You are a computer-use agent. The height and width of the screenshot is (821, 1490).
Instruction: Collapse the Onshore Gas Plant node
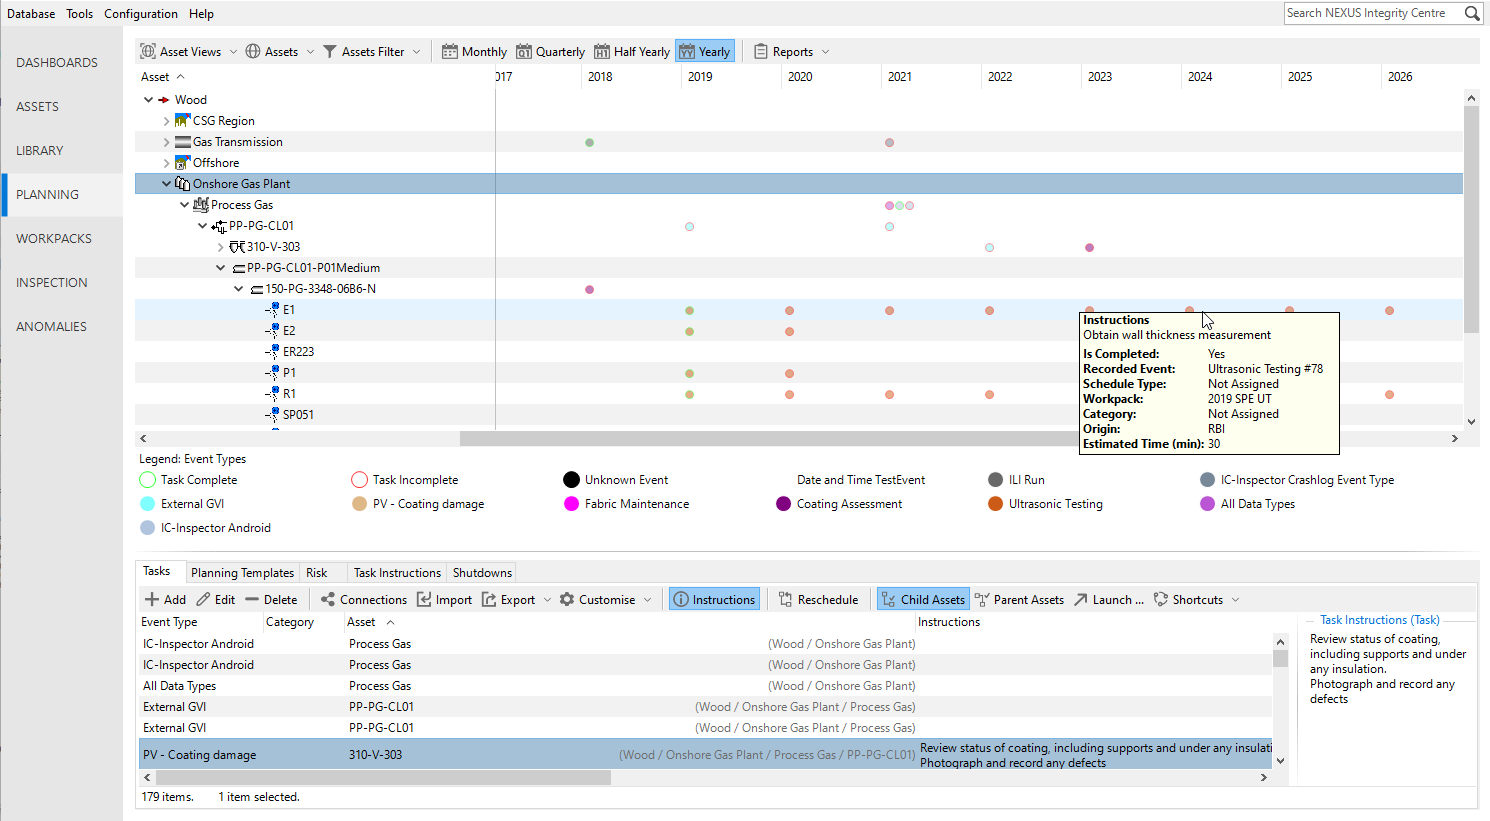166,184
